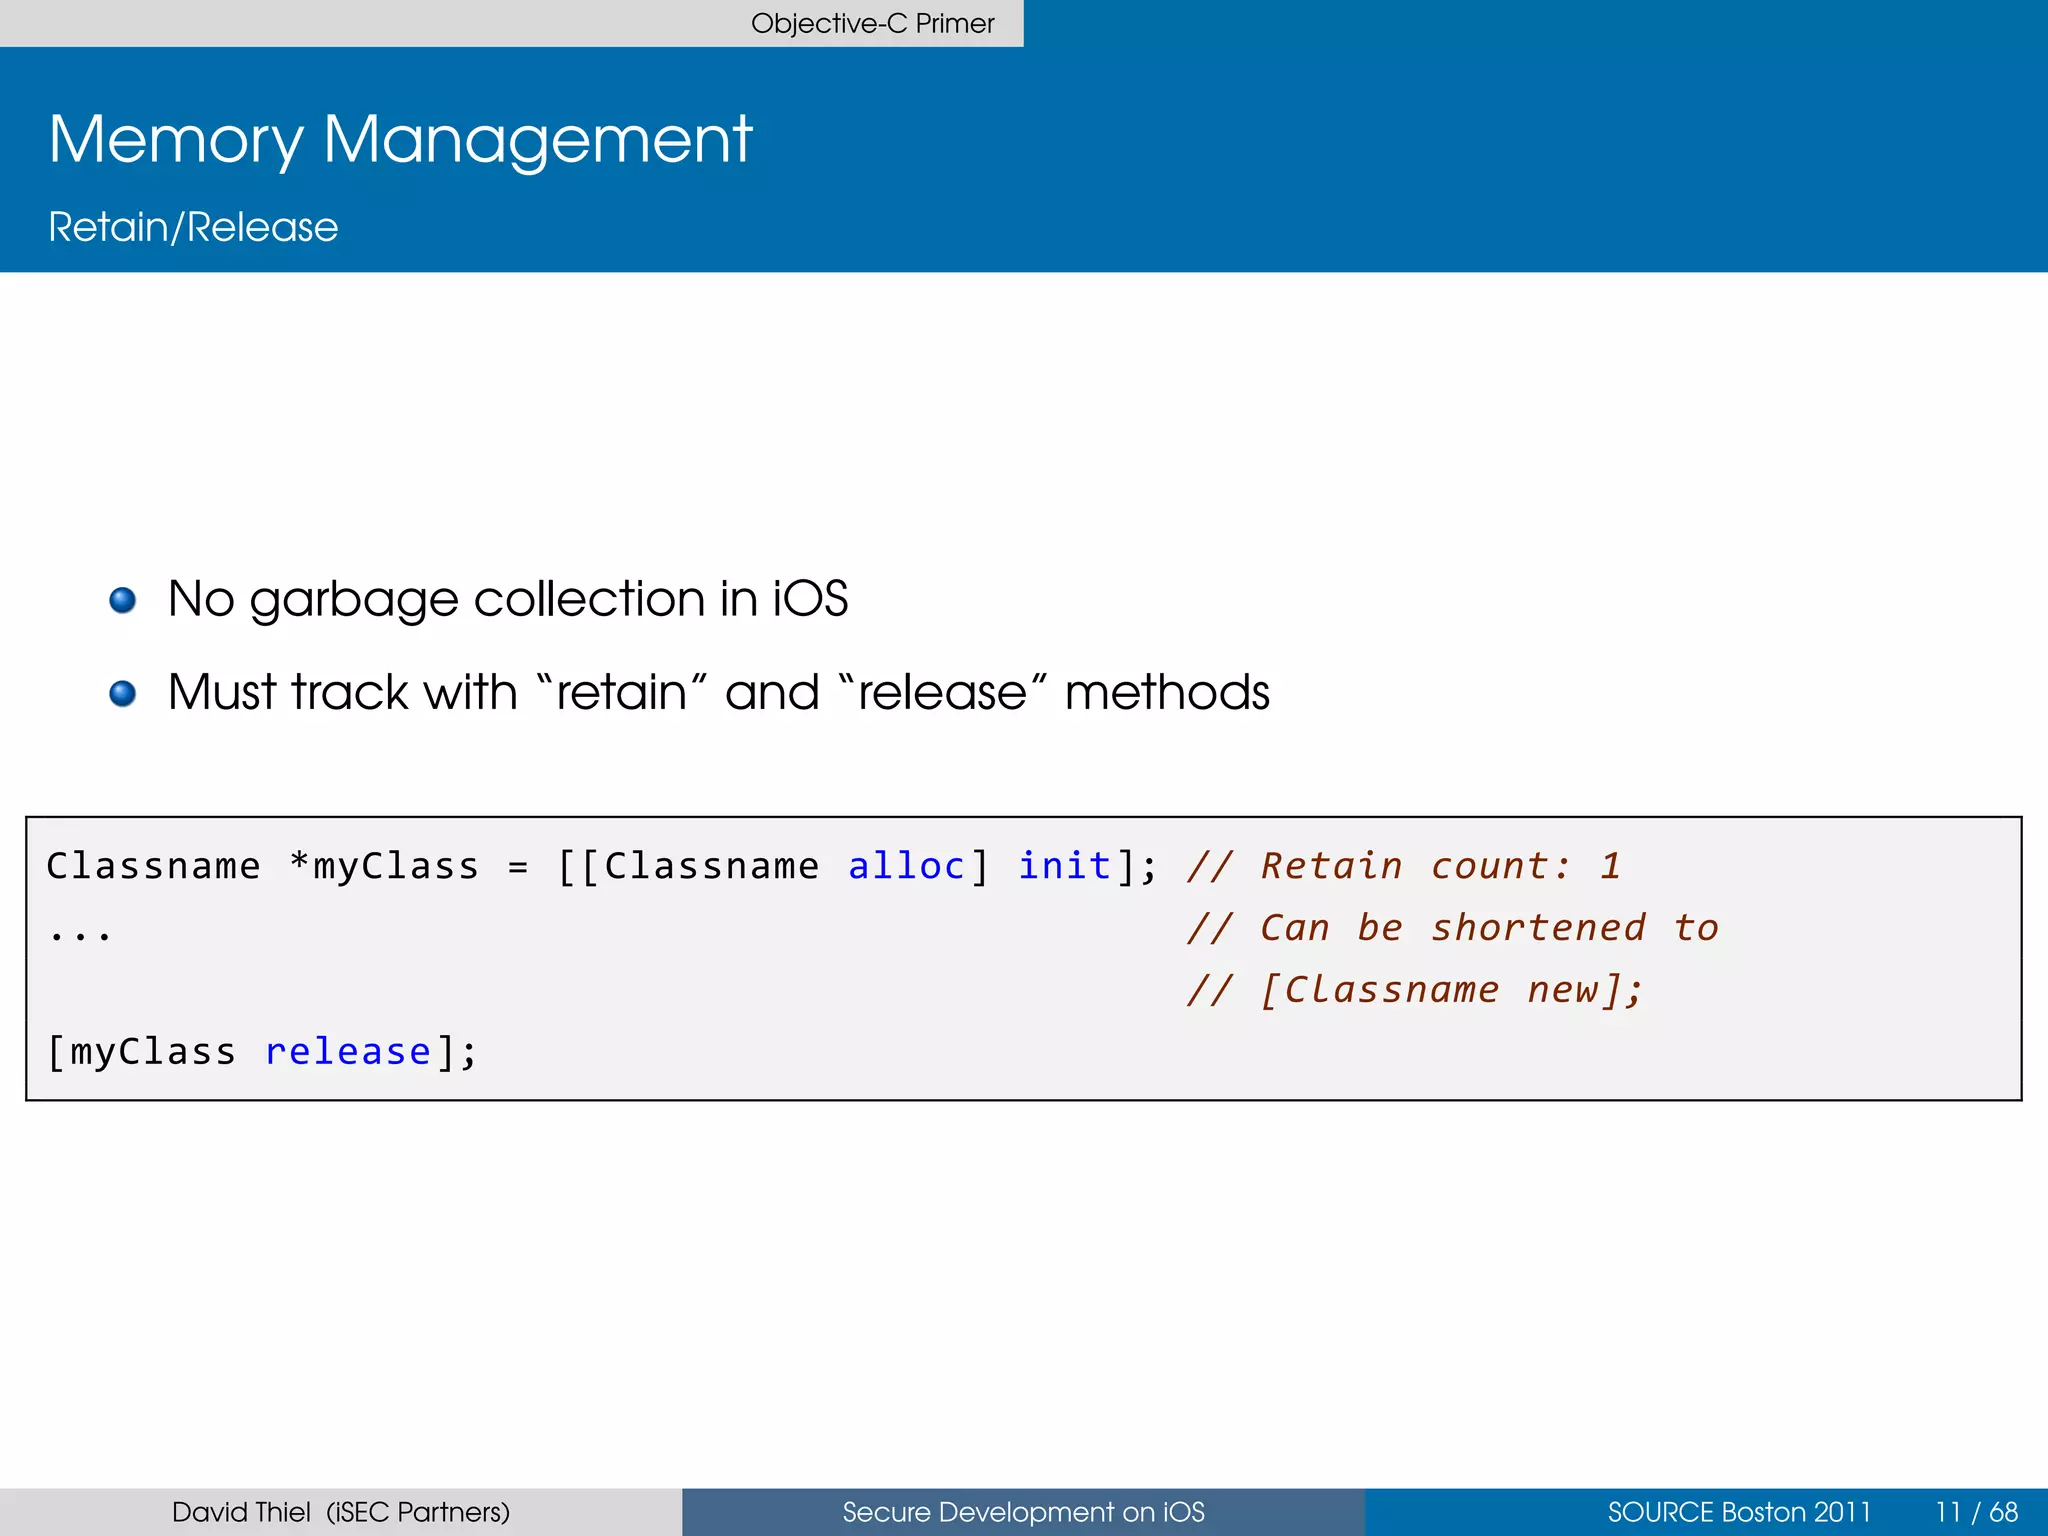2048x1536 pixels.
Task: Click the [myClass text in the last code line
Action: [142, 1052]
